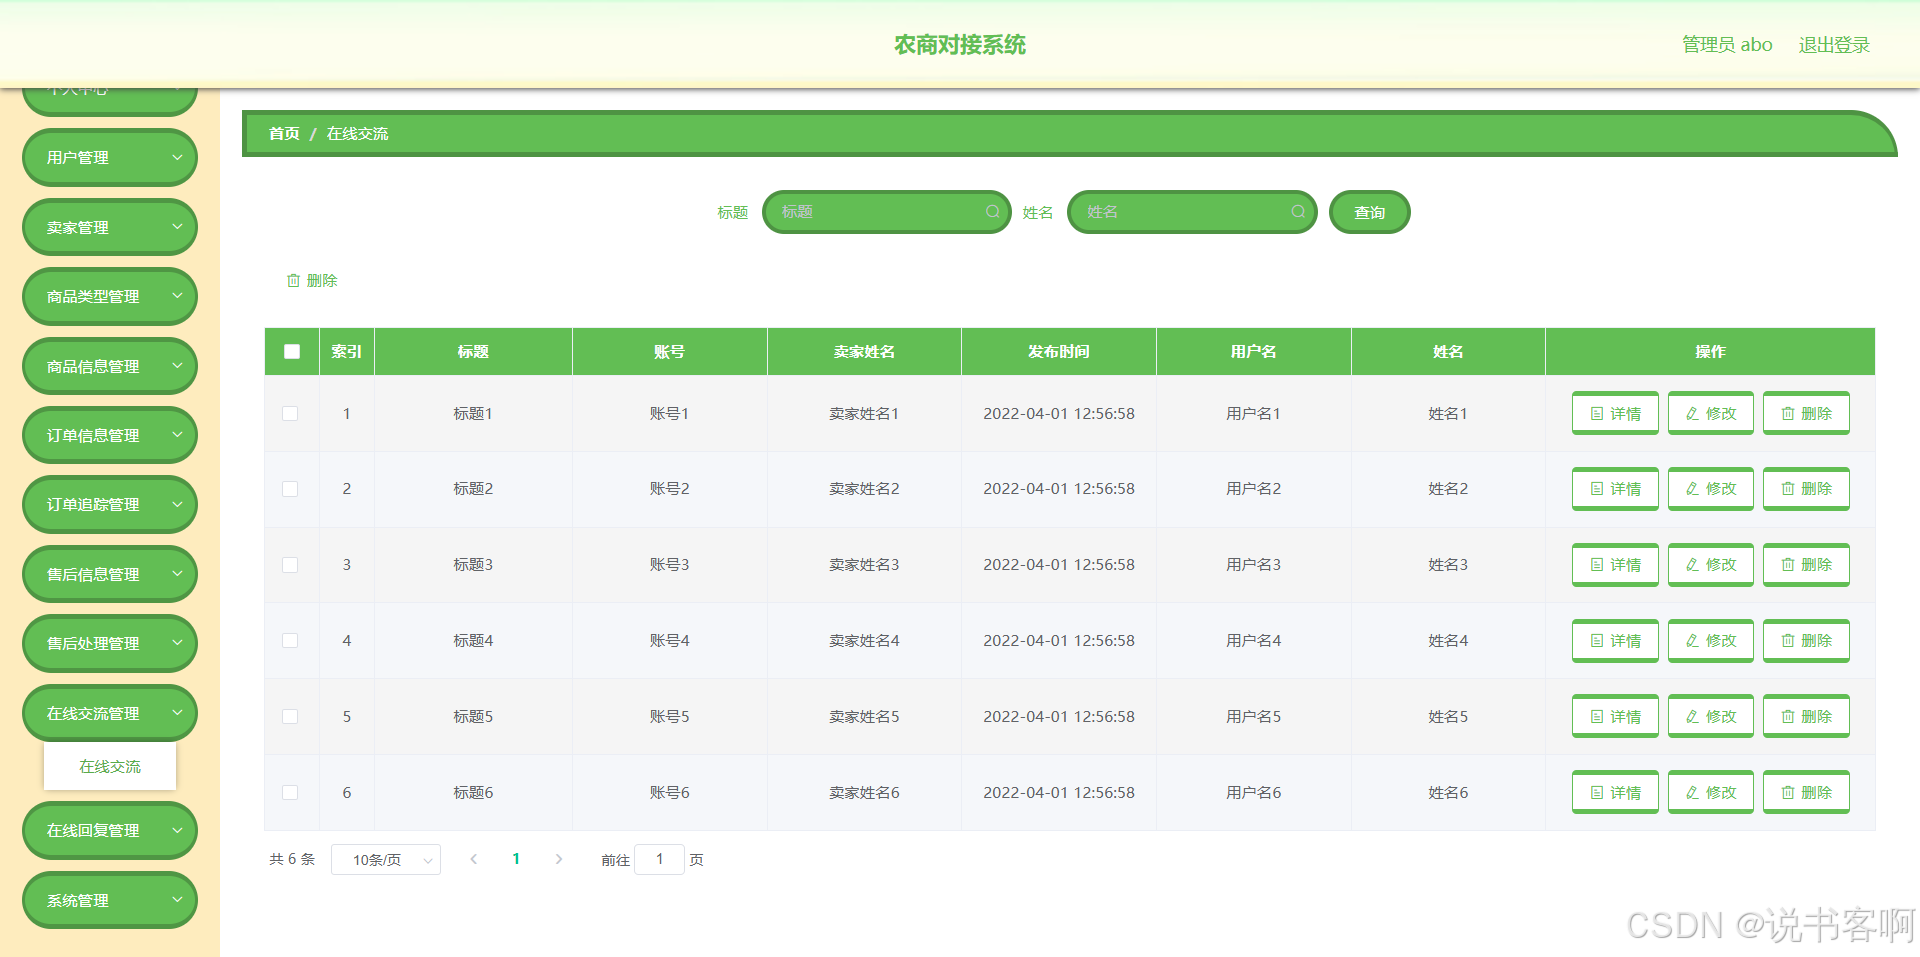Screen dimensions: 1920x957
Task: Go to the next page arrow
Action: click(559, 859)
